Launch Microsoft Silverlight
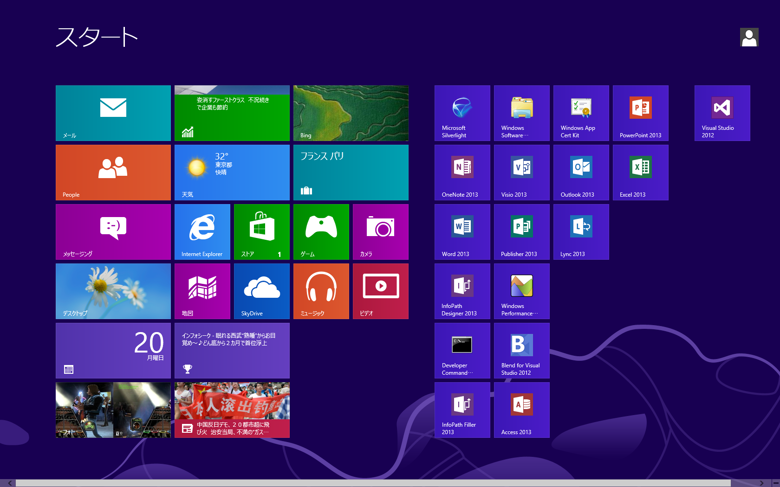 coord(462,113)
